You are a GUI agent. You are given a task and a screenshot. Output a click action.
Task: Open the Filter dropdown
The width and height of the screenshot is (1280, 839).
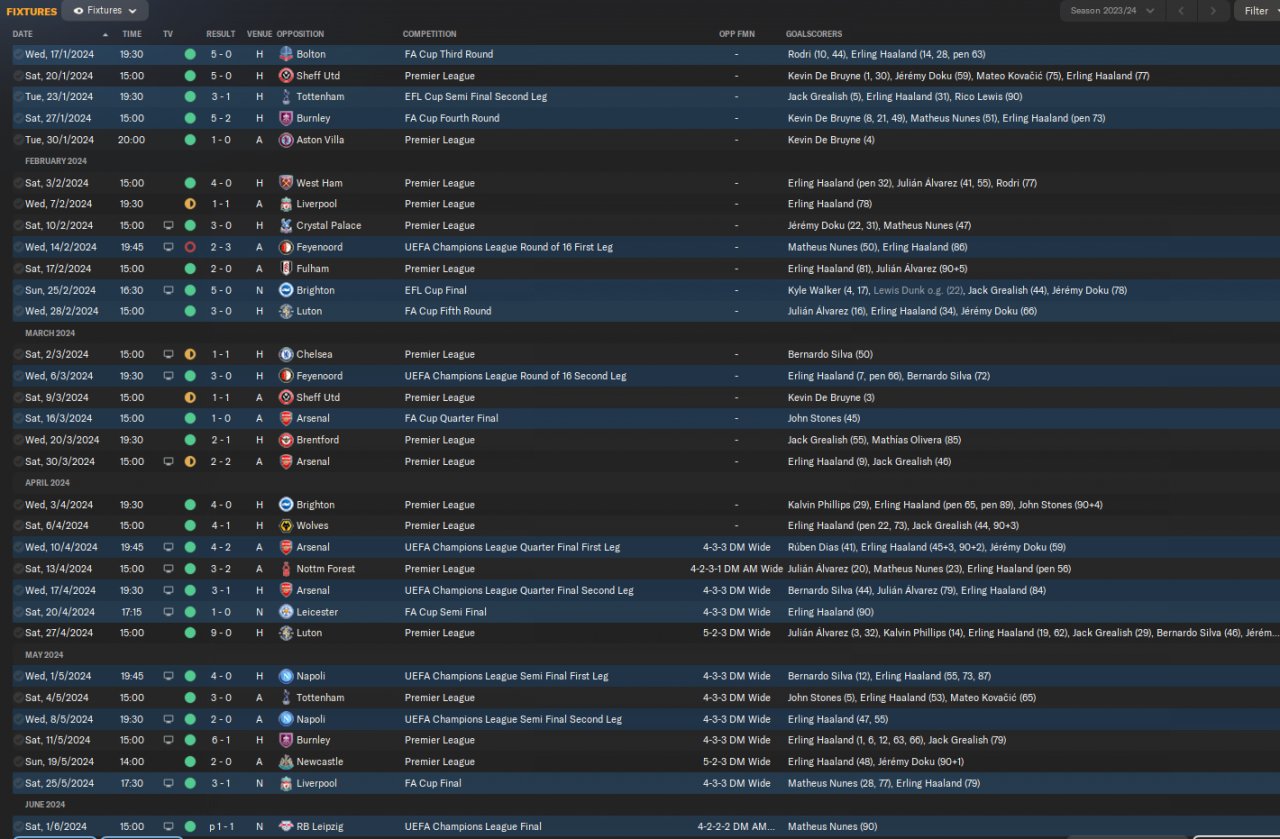1257,11
